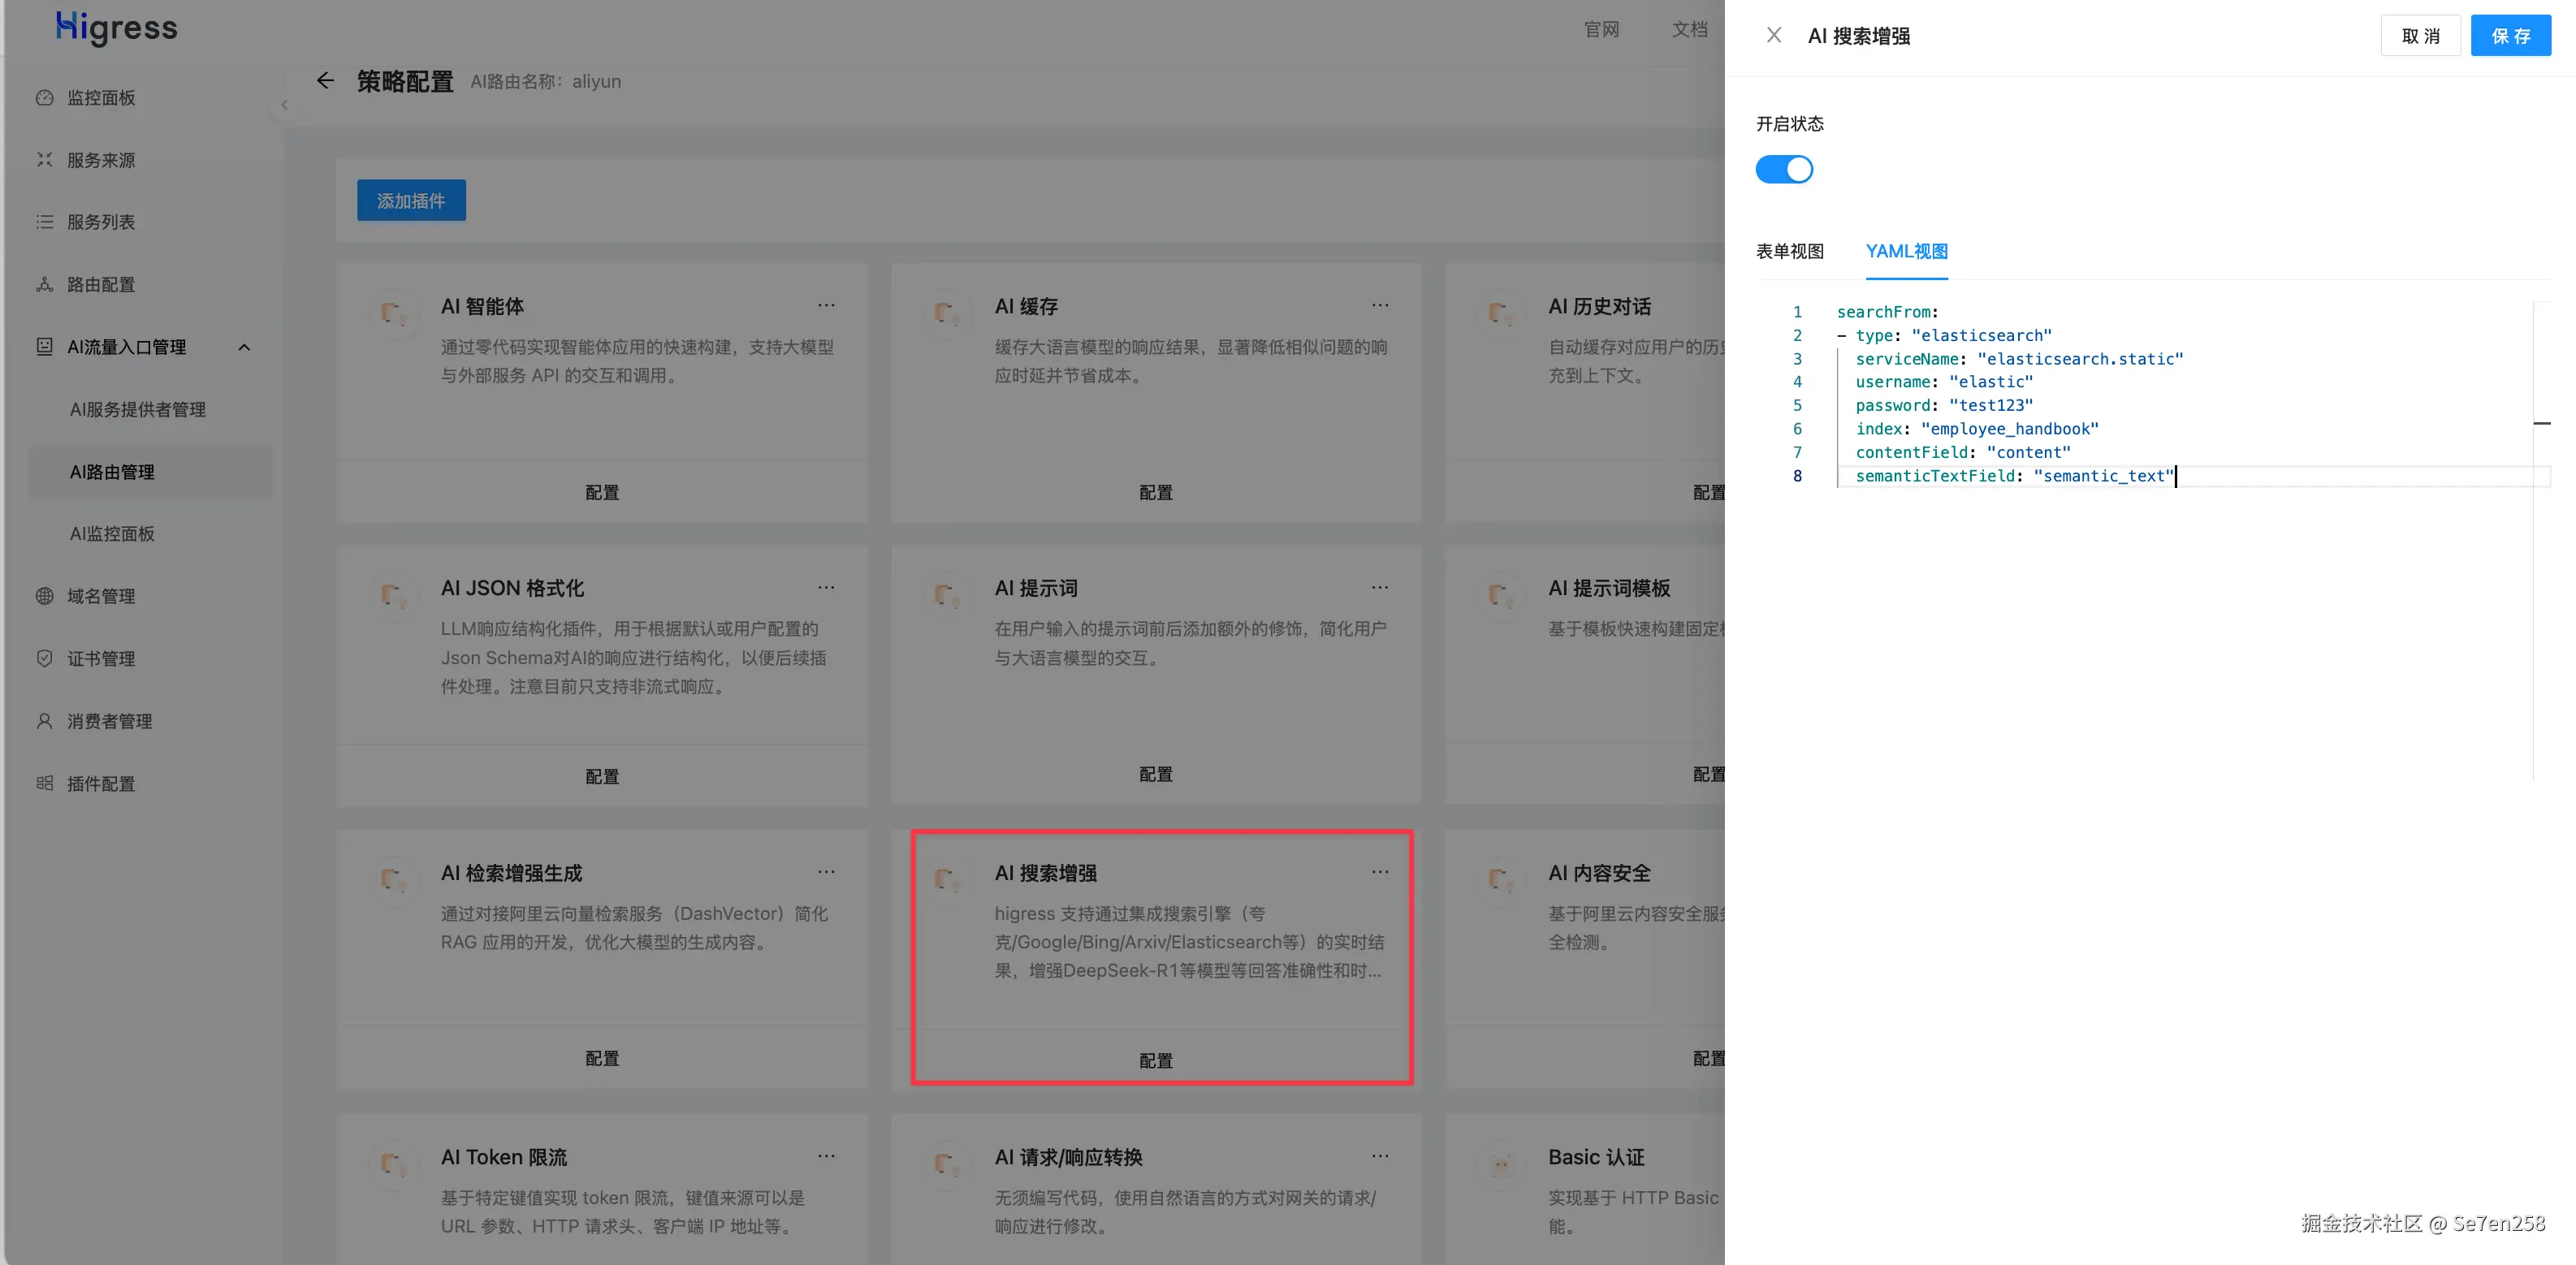This screenshot has width=2576, height=1265.
Task: Click the monitoring dashboard icon in sidebar
Action: [x=44, y=98]
